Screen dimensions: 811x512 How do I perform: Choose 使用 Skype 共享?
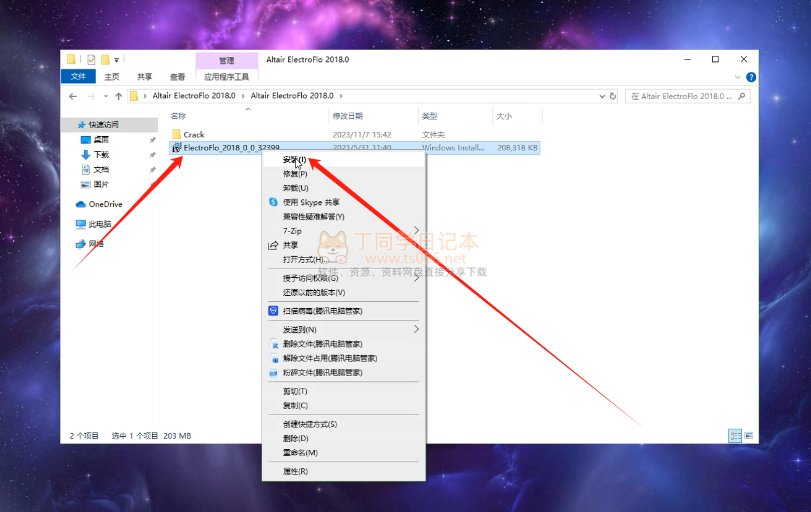(x=344, y=202)
